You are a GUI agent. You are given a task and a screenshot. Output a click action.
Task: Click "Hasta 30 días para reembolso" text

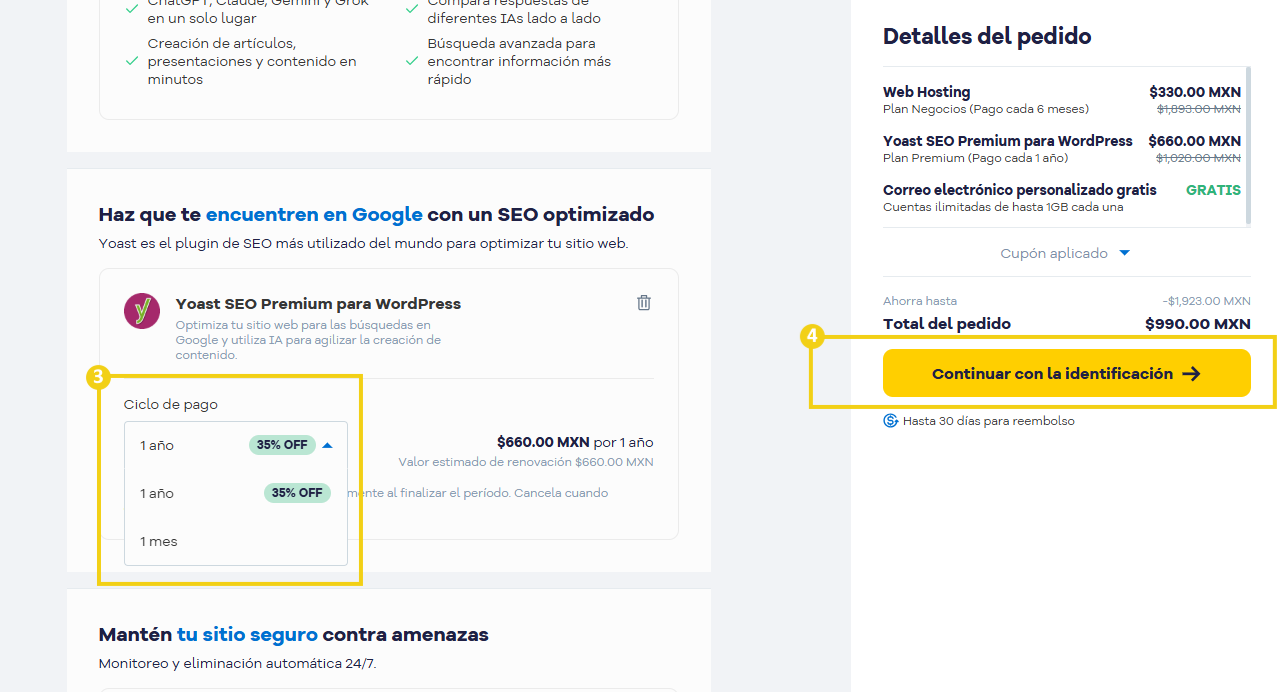click(988, 421)
